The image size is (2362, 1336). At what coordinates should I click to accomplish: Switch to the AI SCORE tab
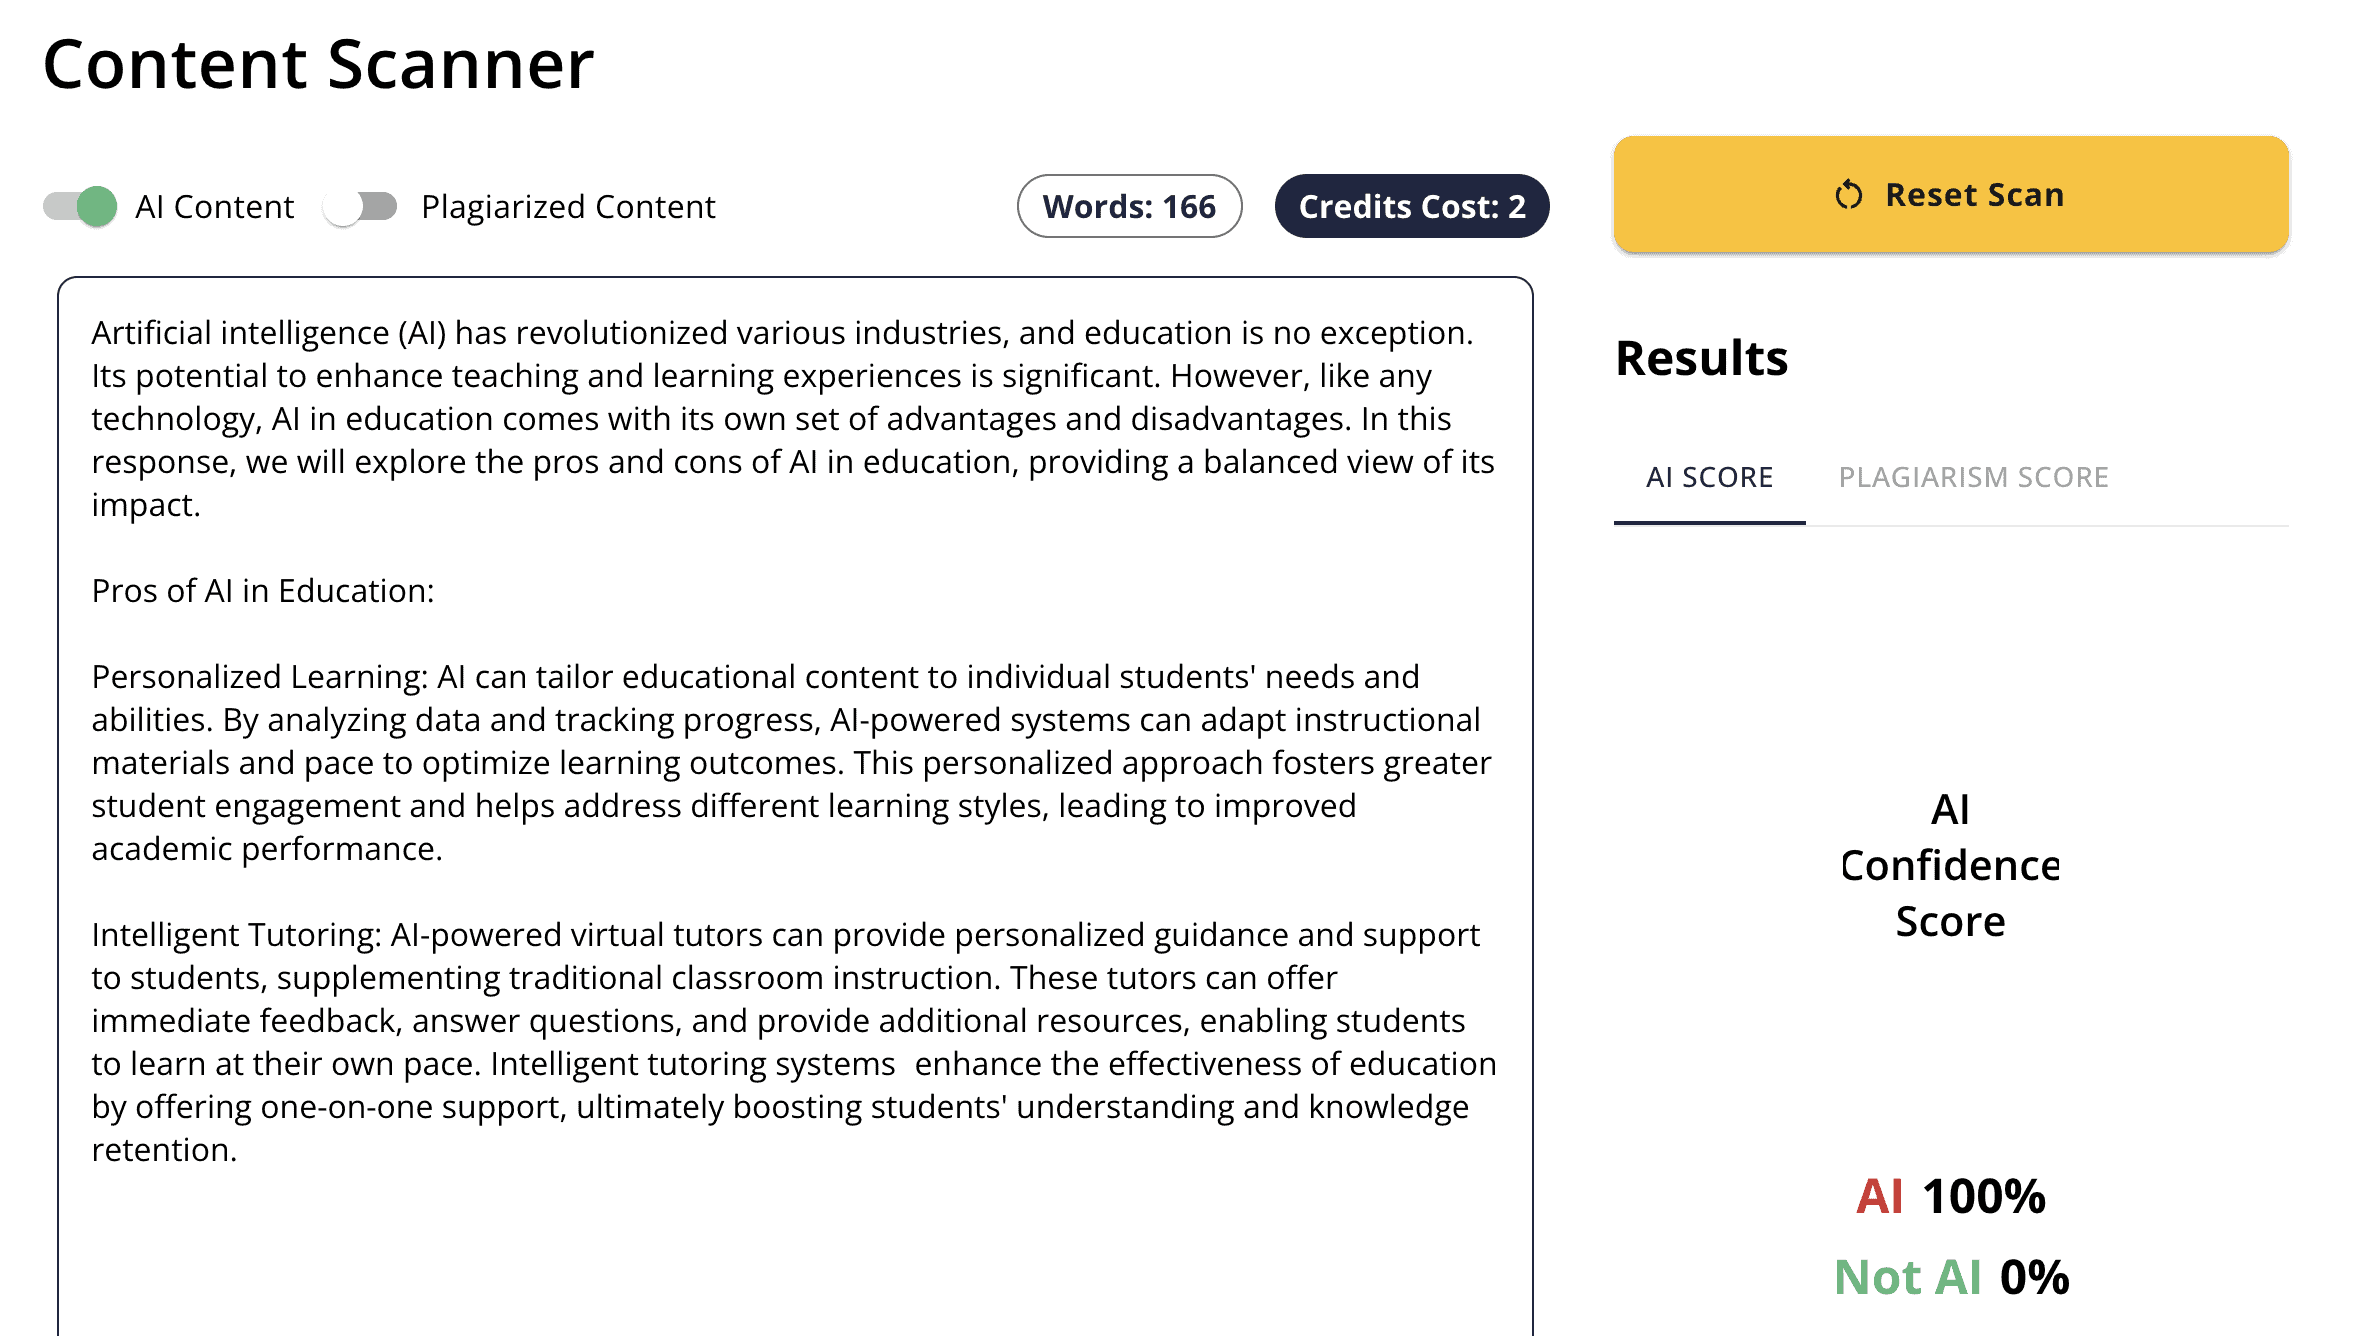pyautogui.click(x=1709, y=478)
